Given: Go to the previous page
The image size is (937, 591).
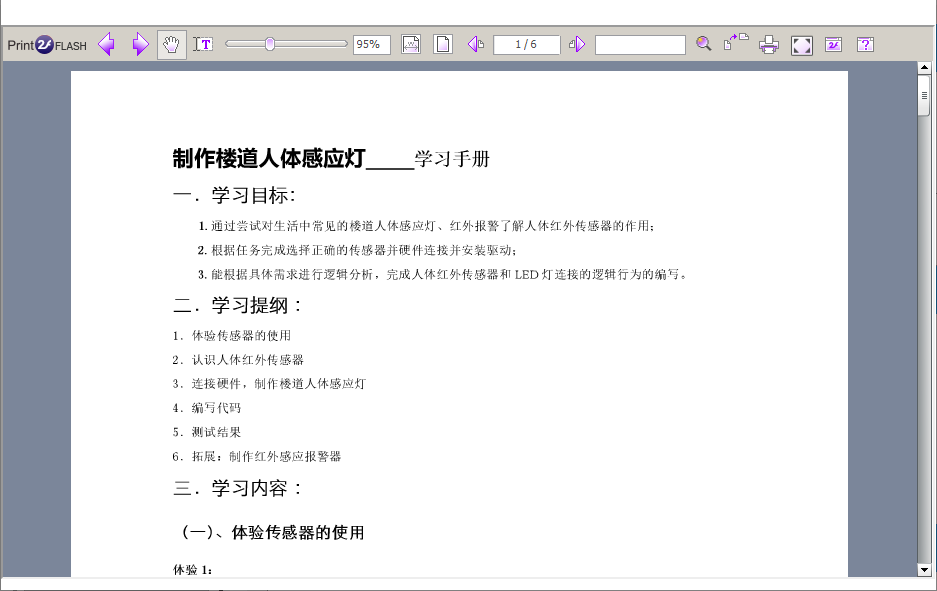Looking at the screenshot, I should pos(476,44).
